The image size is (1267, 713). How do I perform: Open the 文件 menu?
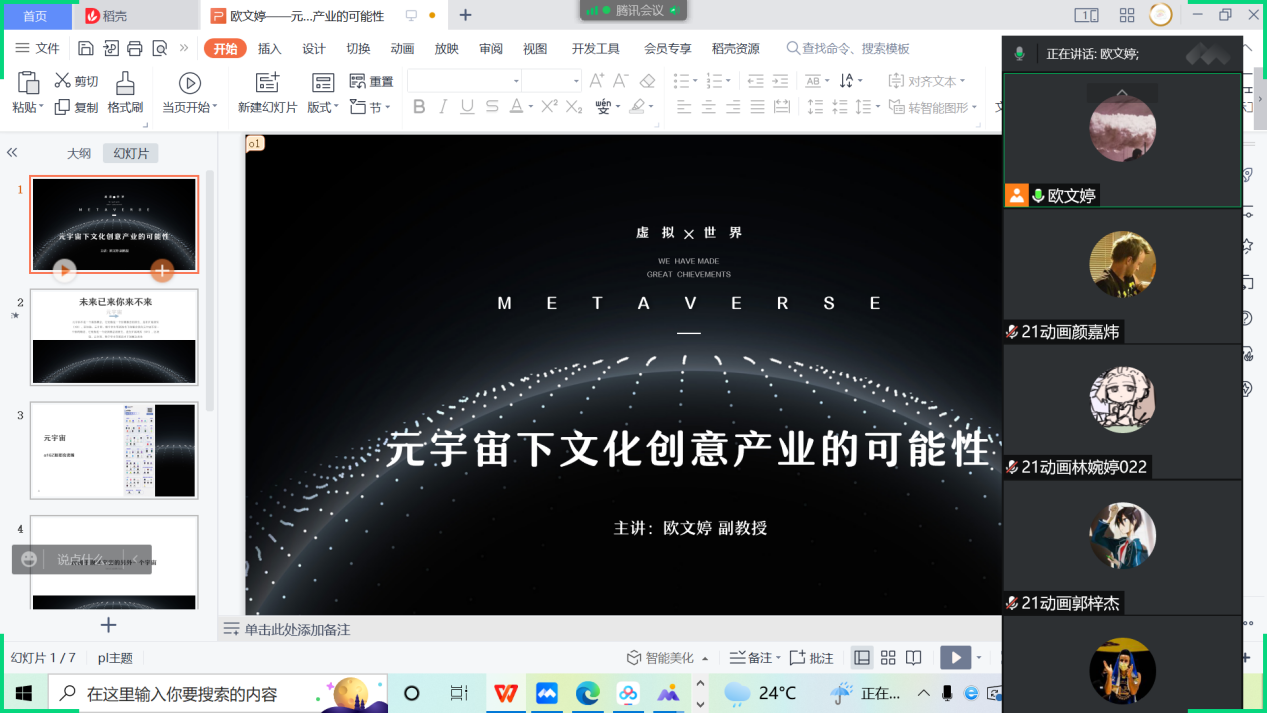click(37, 48)
